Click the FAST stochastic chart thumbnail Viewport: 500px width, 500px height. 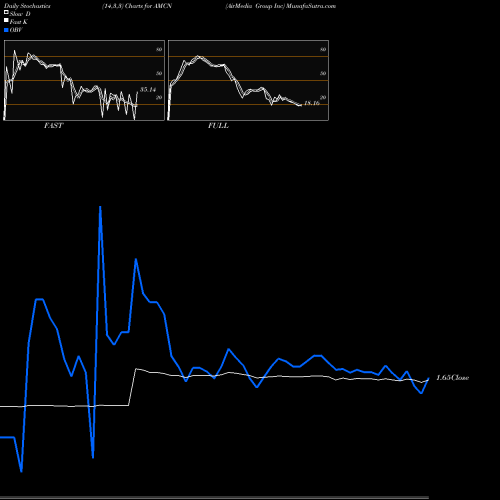click(x=84, y=80)
